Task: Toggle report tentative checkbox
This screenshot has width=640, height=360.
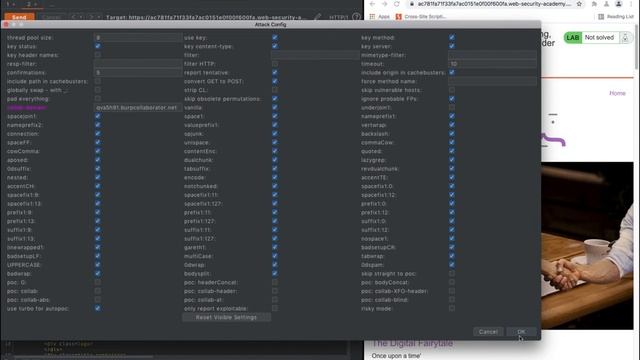Action: [275, 72]
